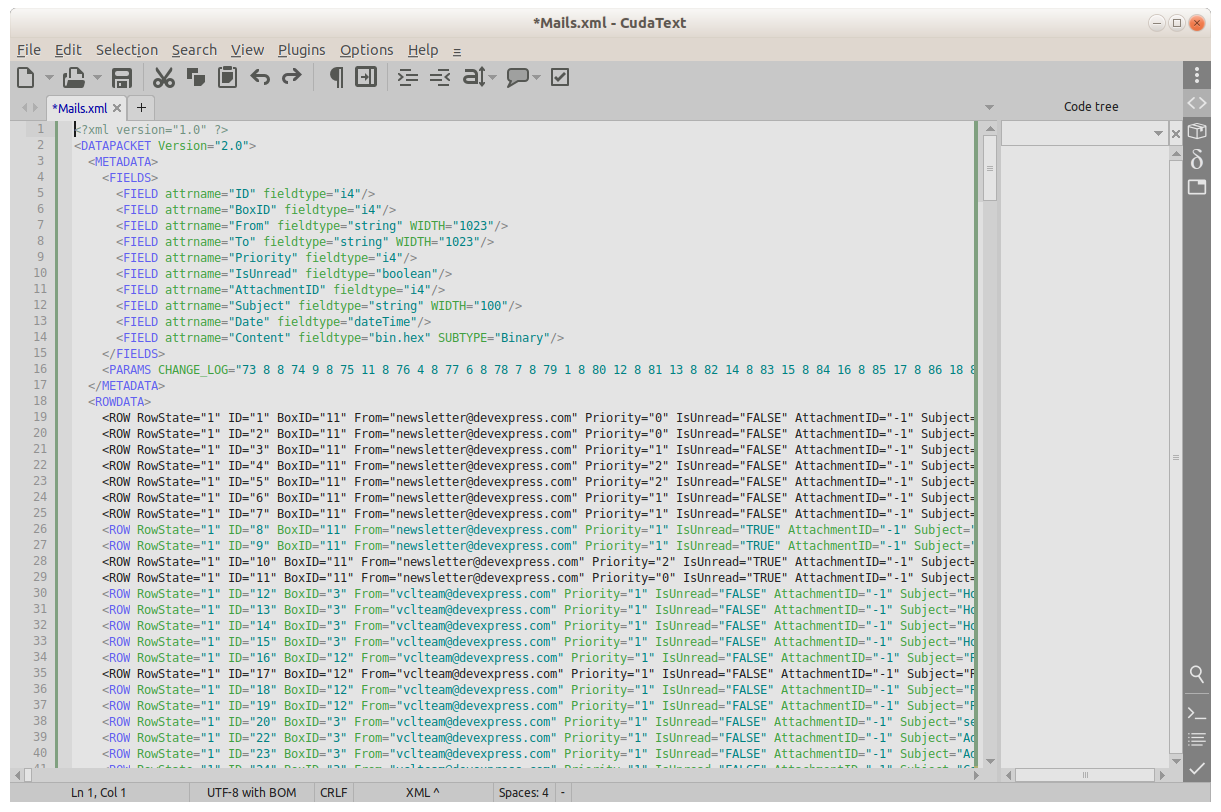The height and width of the screenshot is (812, 1221).
Task: Click the plus button to add a tab
Action: point(141,107)
